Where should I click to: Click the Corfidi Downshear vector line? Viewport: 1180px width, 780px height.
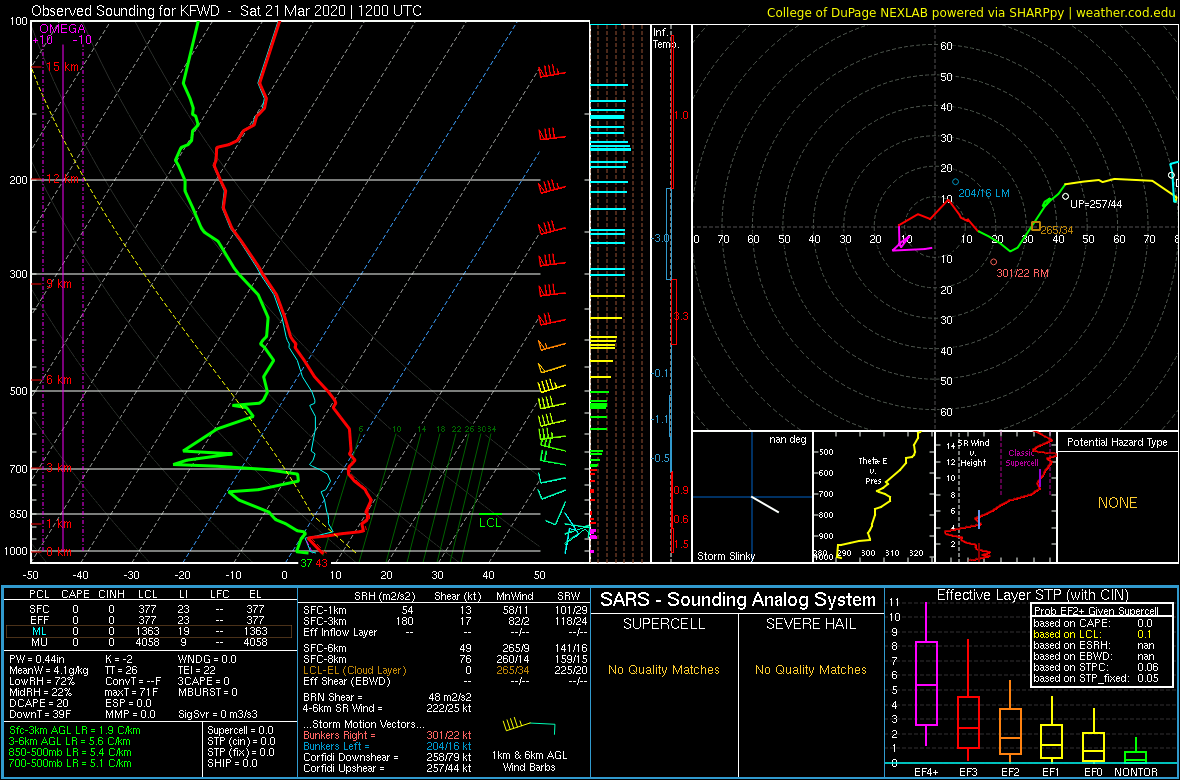pyautogui.click(x=388, y=757)
